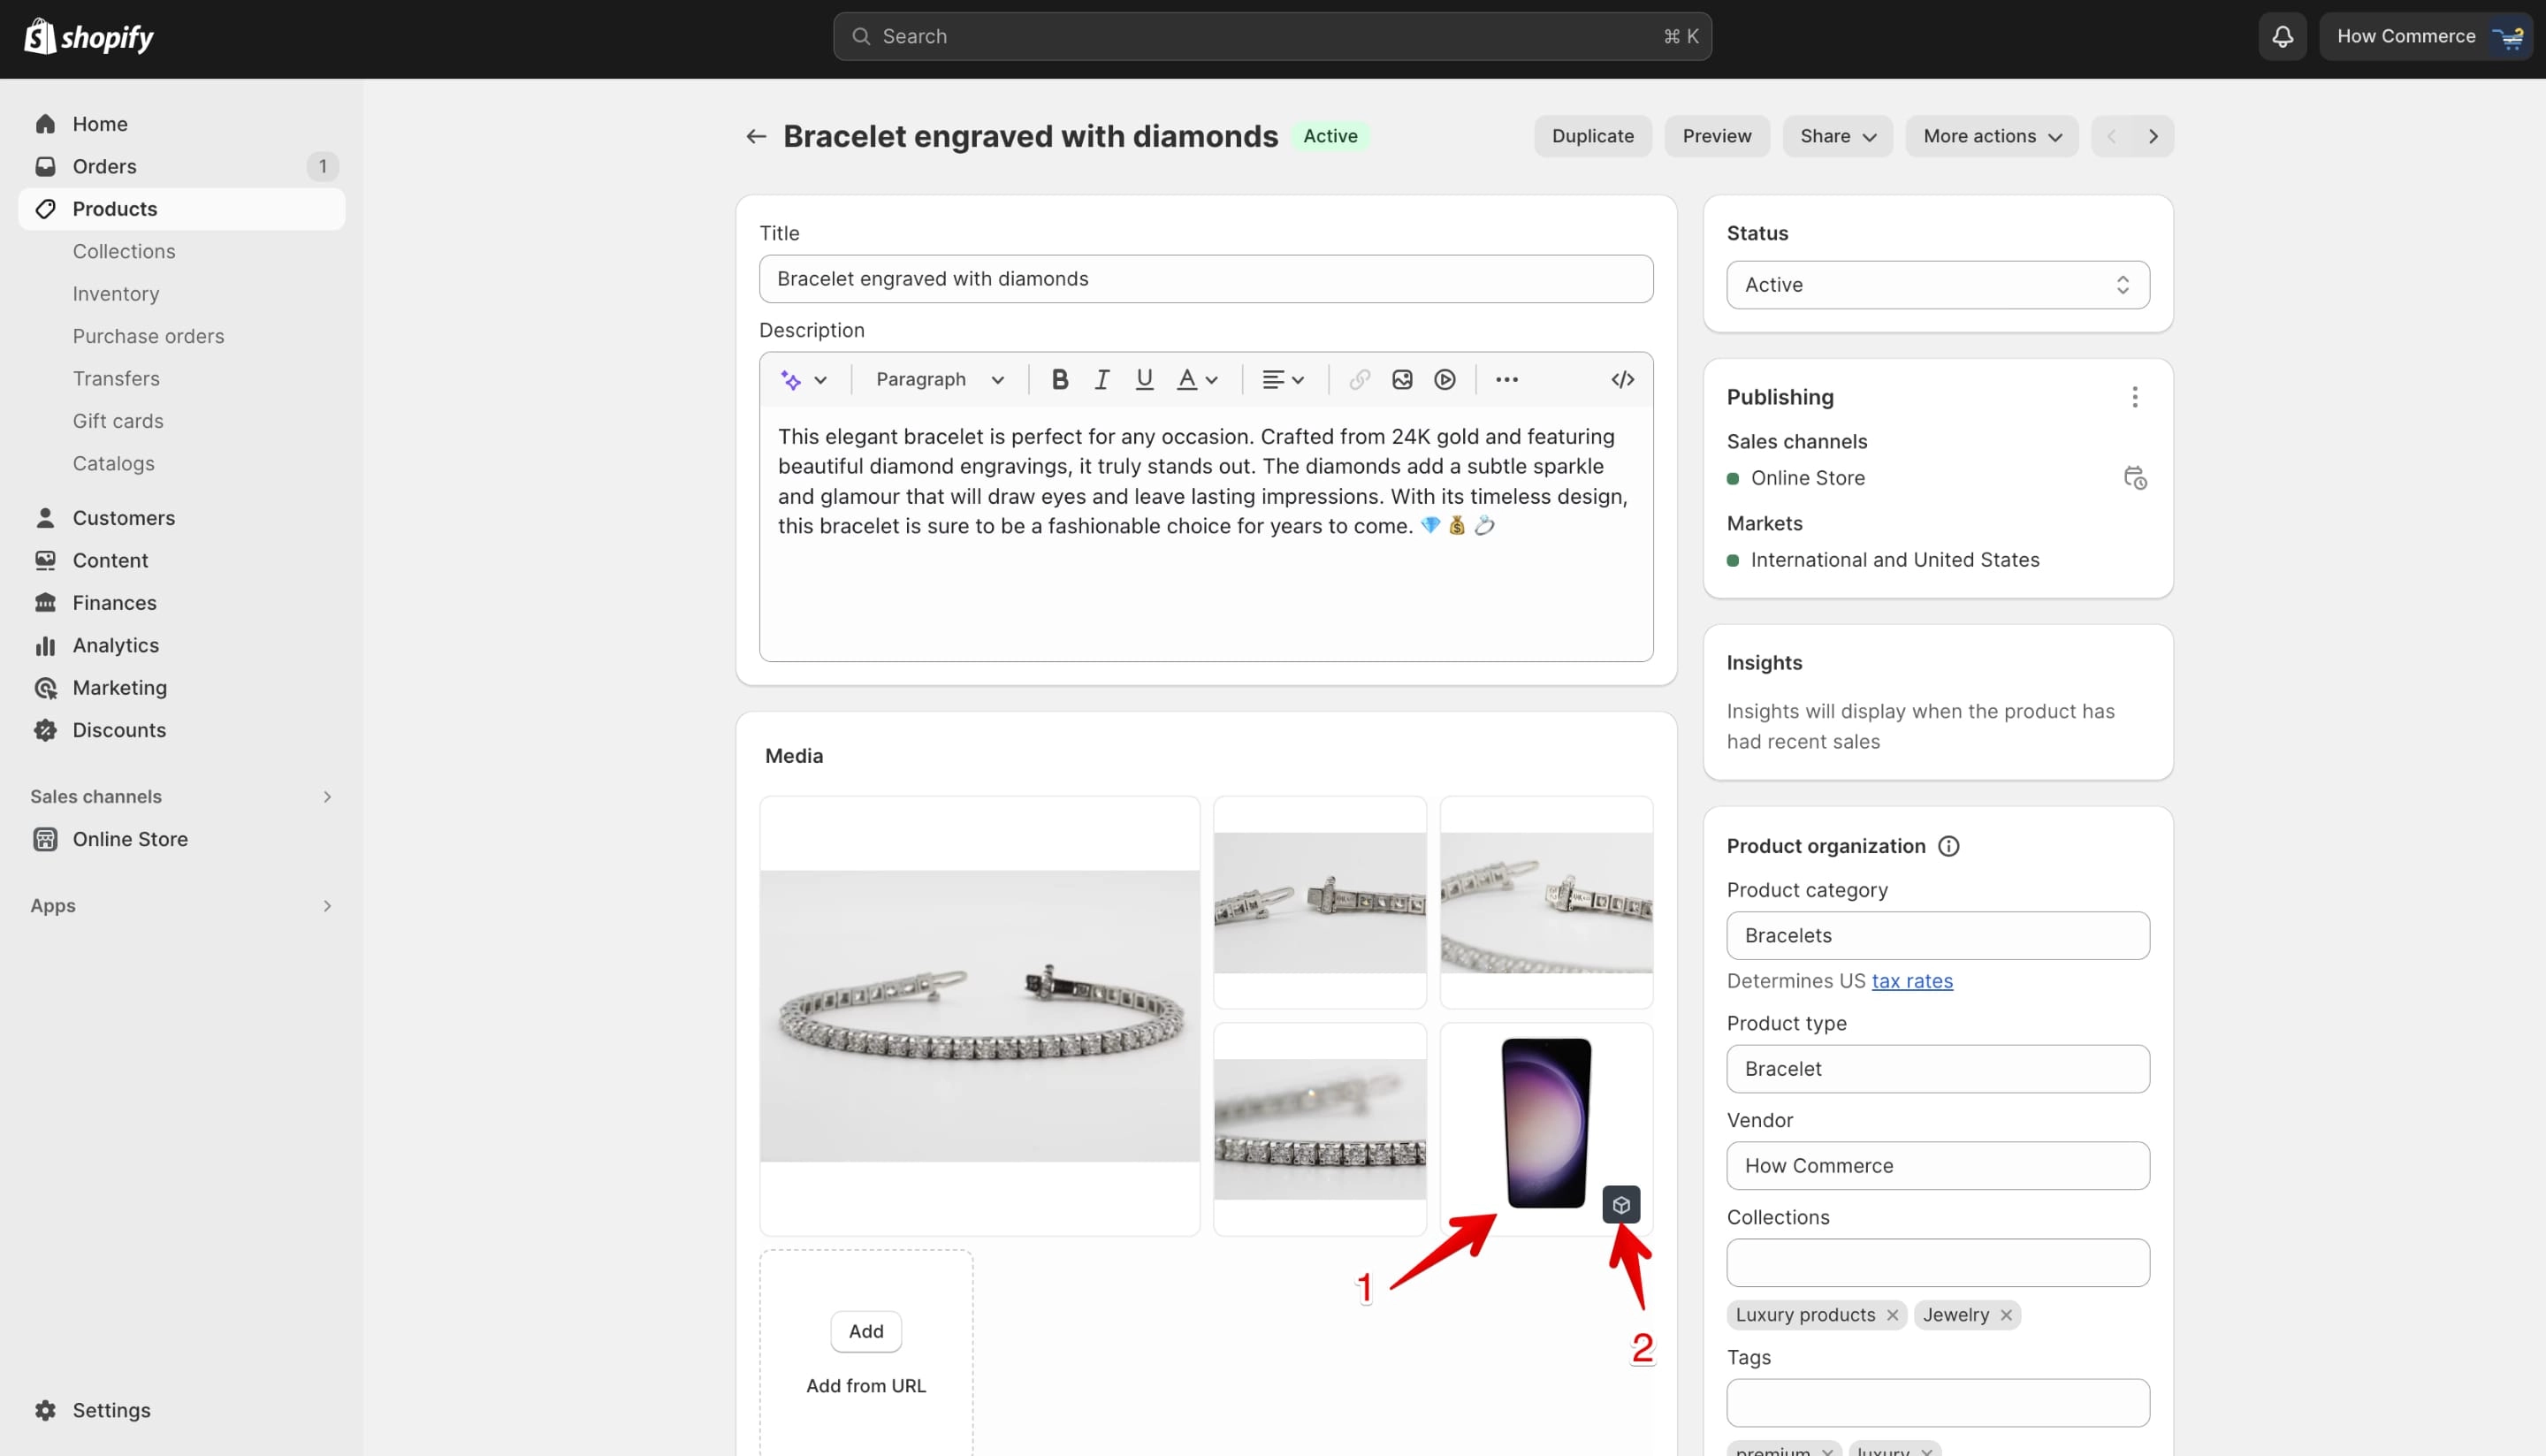
Task: Go to previous product arrow
Action: [2112, 136]
